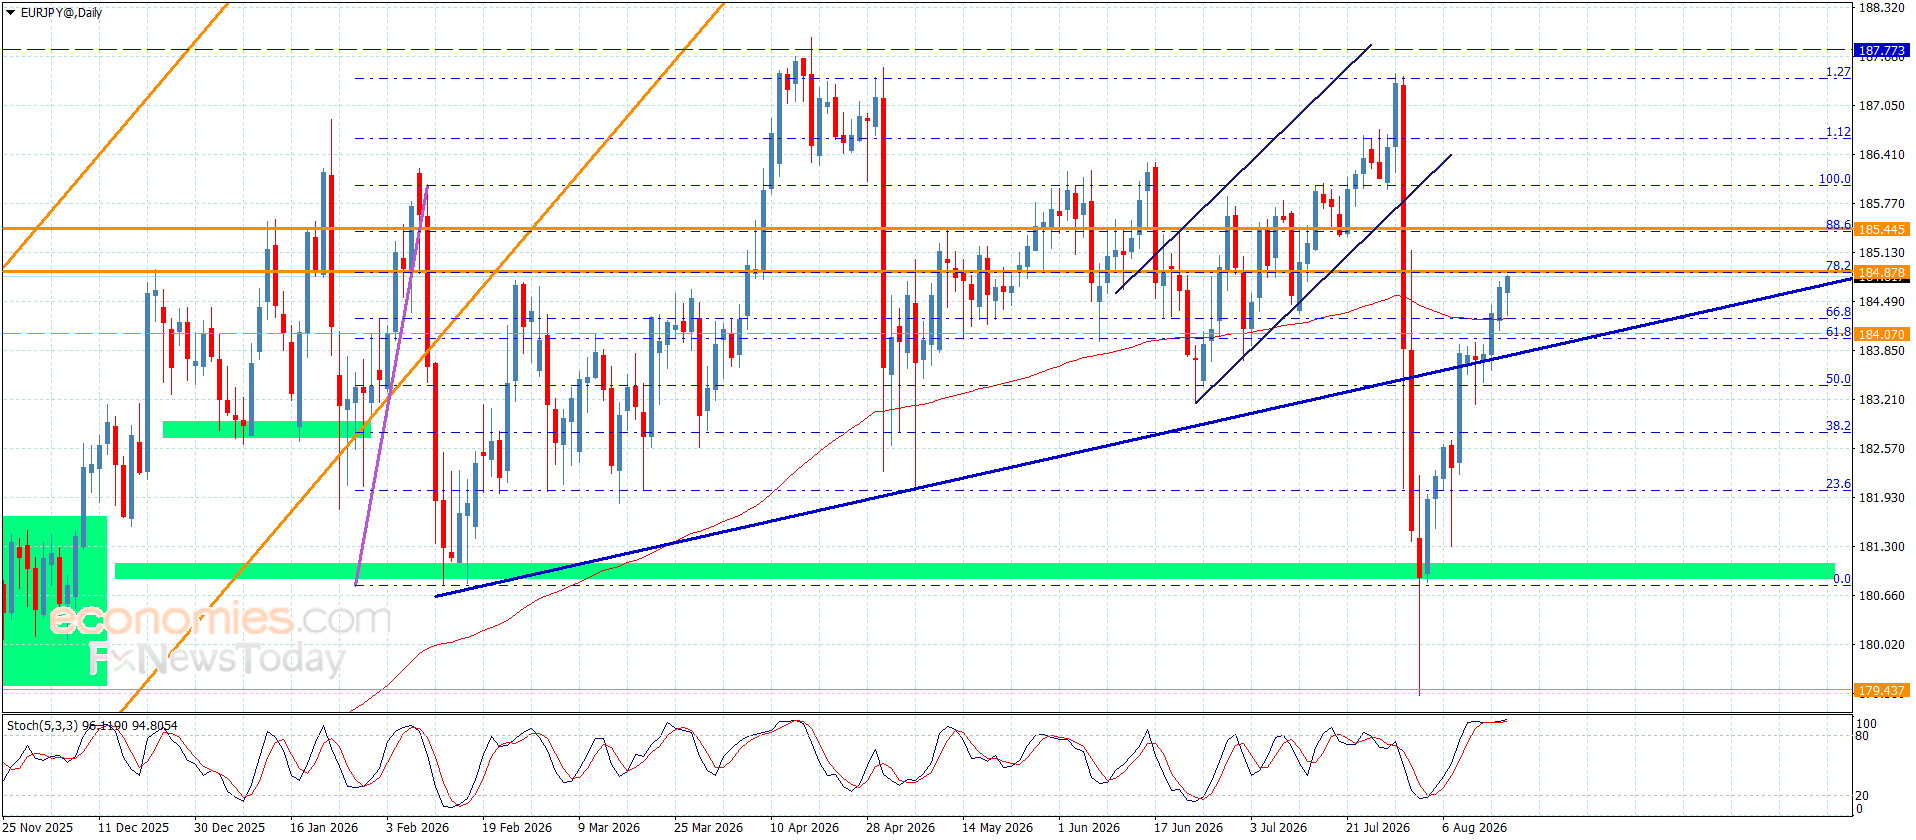Click the dropdown triangle beside the EURJPY@,Daily title
The width and height of the screenshot is (1916, 840).
pos(11,13)
